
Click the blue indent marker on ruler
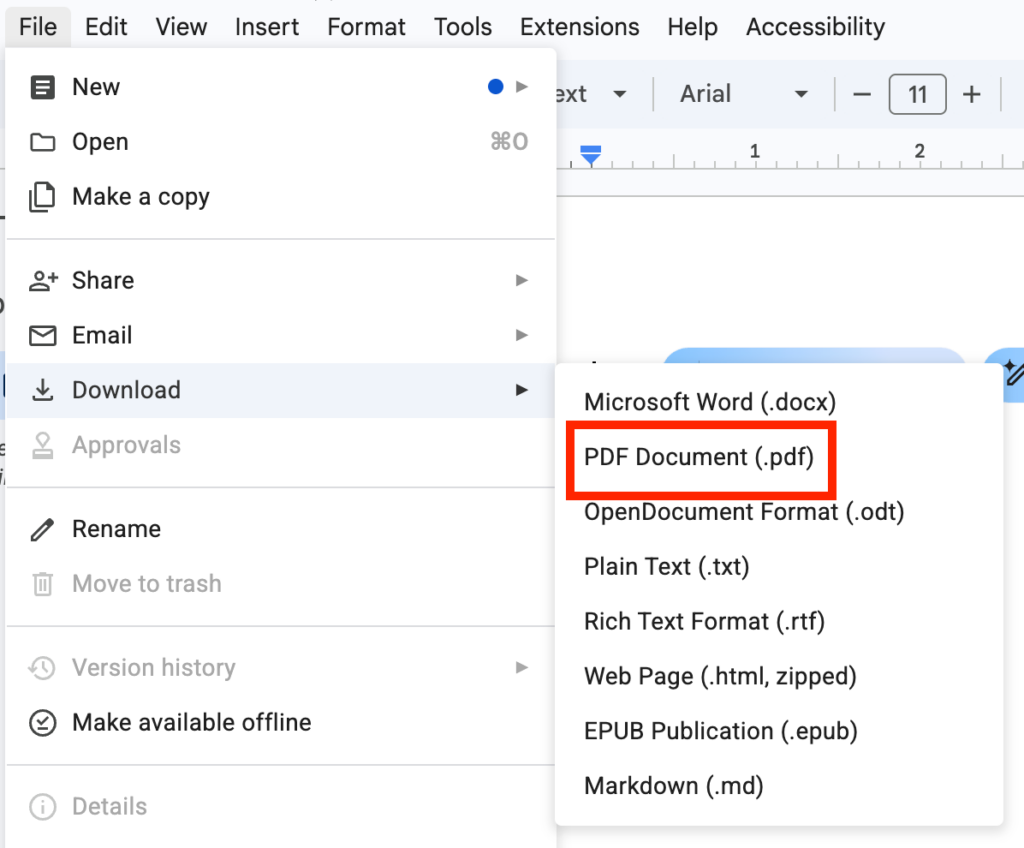point(590,155)
